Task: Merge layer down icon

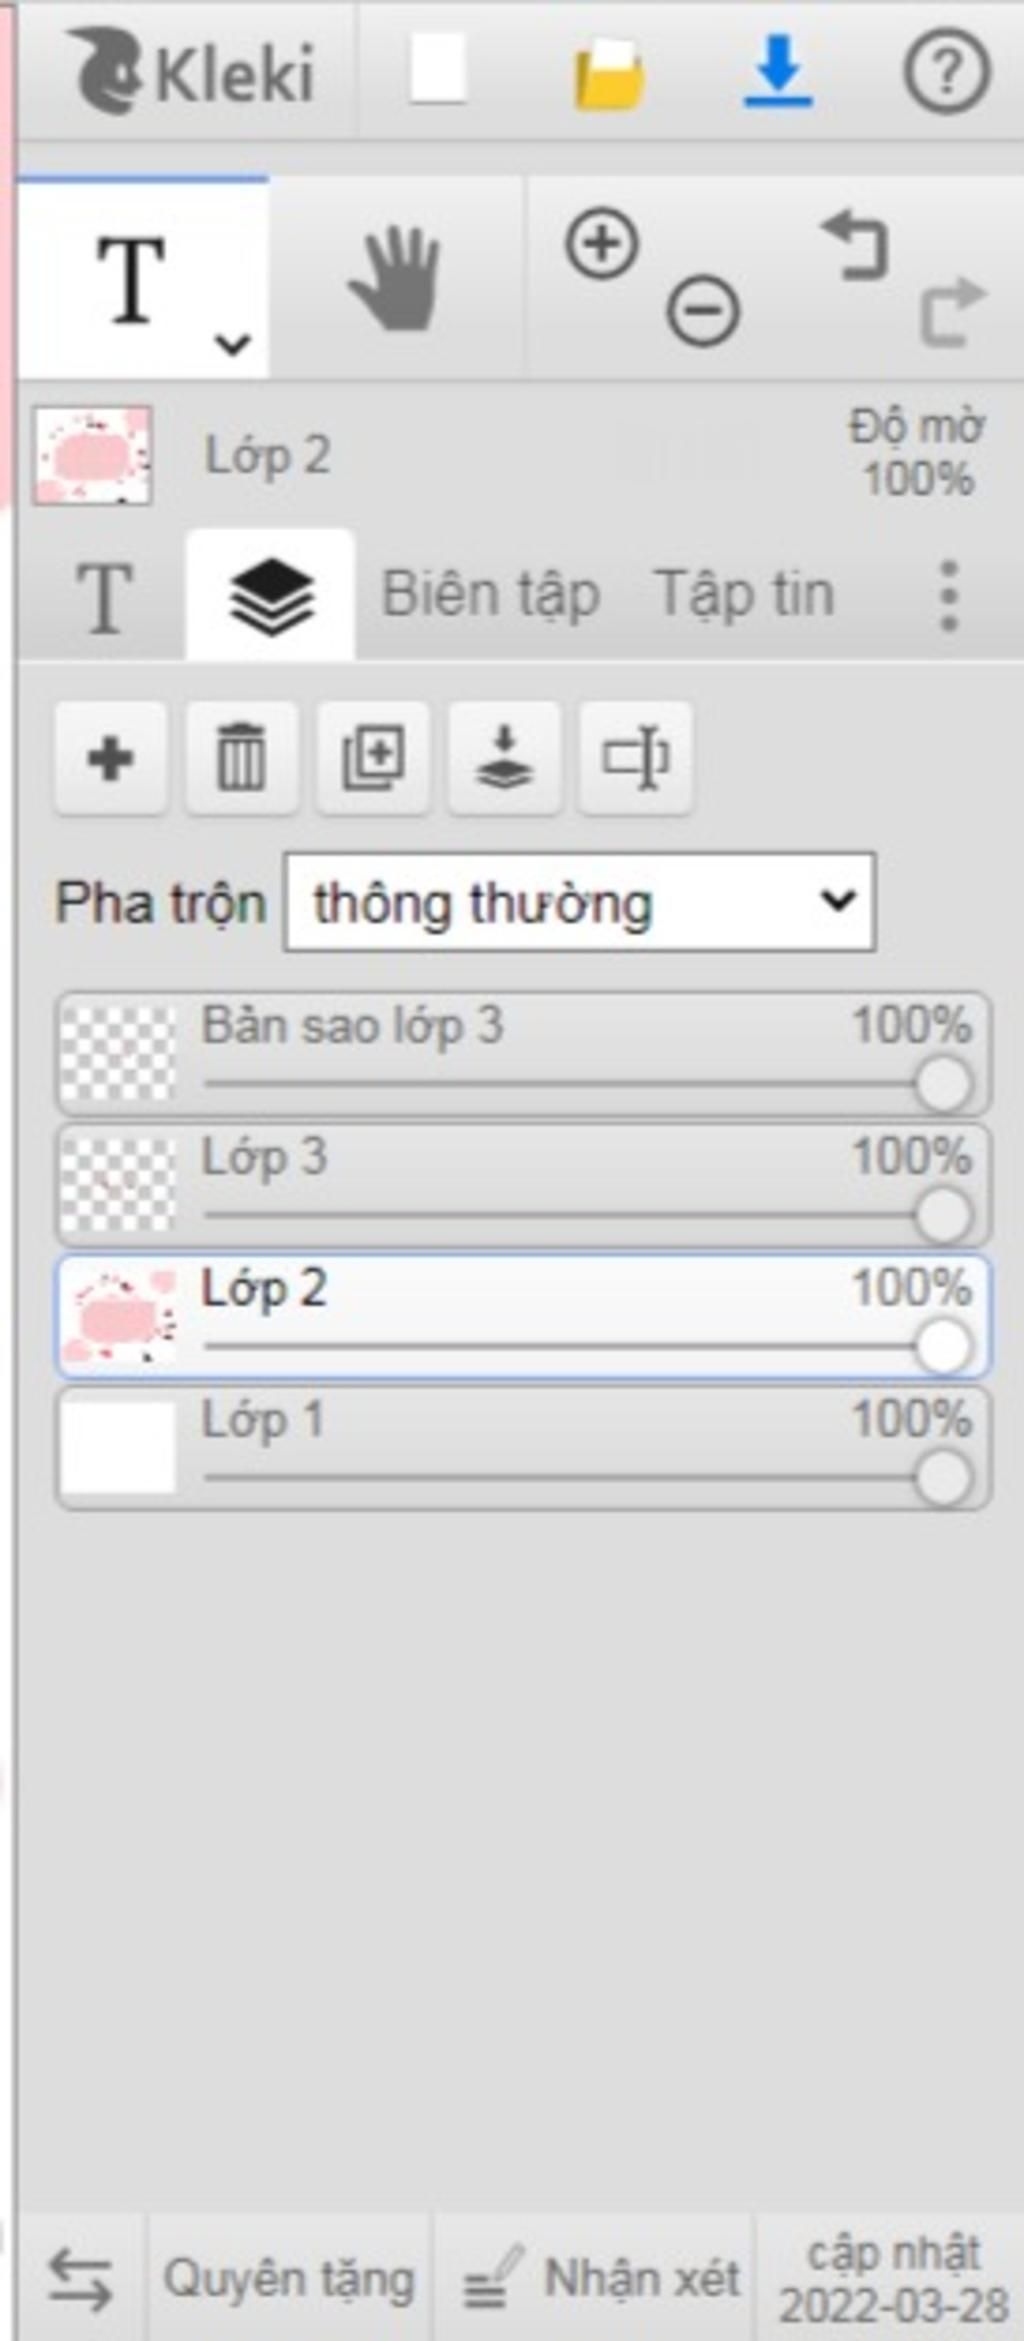Action: pyautogui.click(x=504, y=758)
